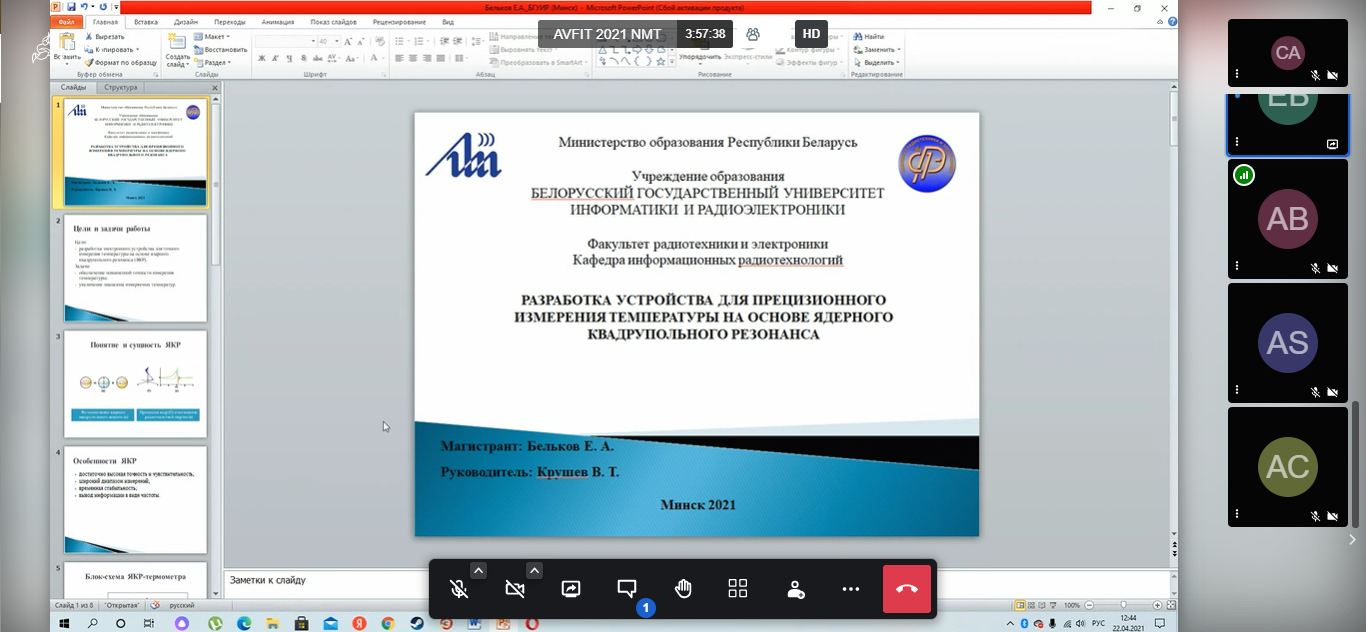
Task: Click Формат по образцу (format painter)
Action: [121, 62]
